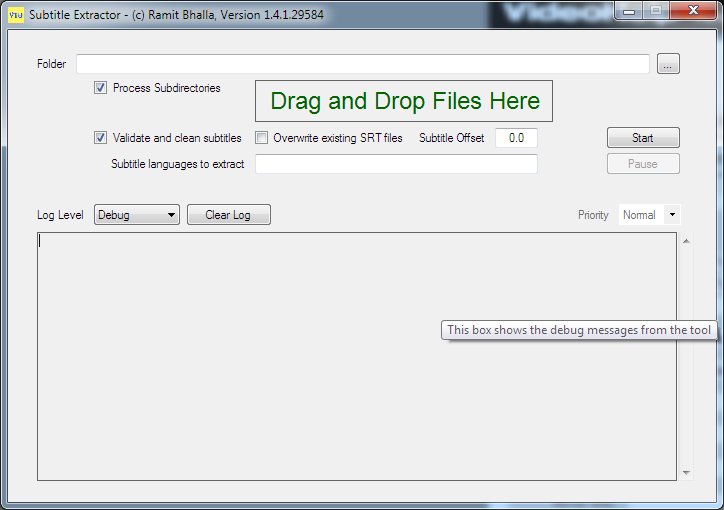Click the Drag and Drop Files Here area
The width and height of the screenshot is (724, 510).
[x=404, y=101]
